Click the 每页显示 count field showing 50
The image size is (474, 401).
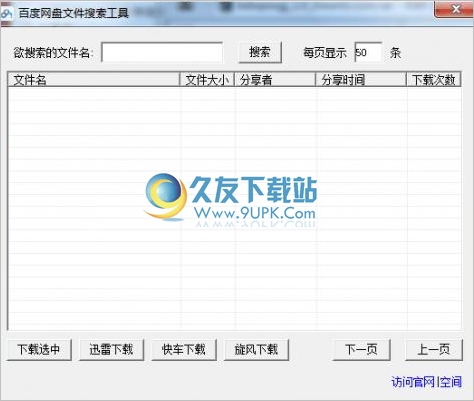tap(368, 52)
